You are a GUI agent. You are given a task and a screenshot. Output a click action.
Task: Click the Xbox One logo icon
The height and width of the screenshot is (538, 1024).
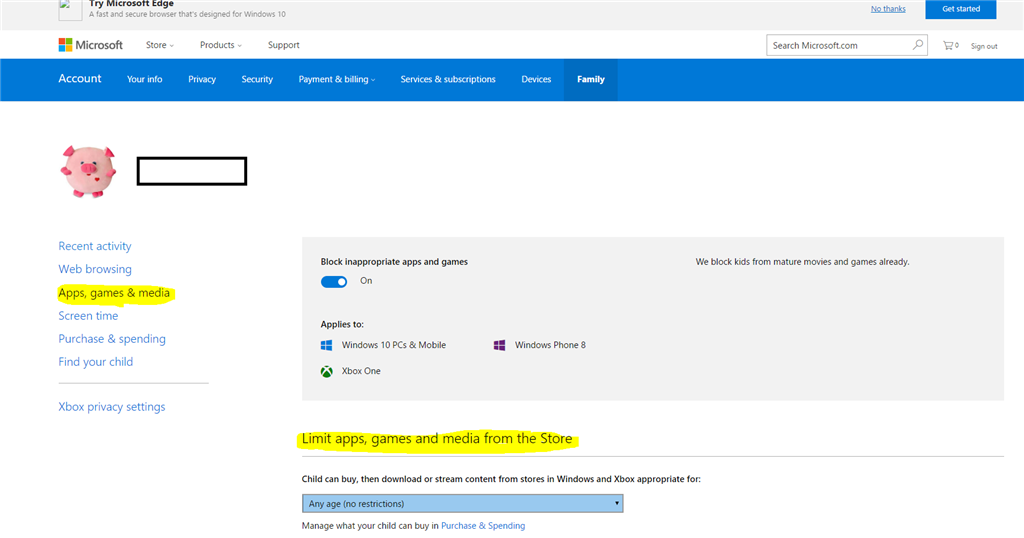tap(326, 371)
